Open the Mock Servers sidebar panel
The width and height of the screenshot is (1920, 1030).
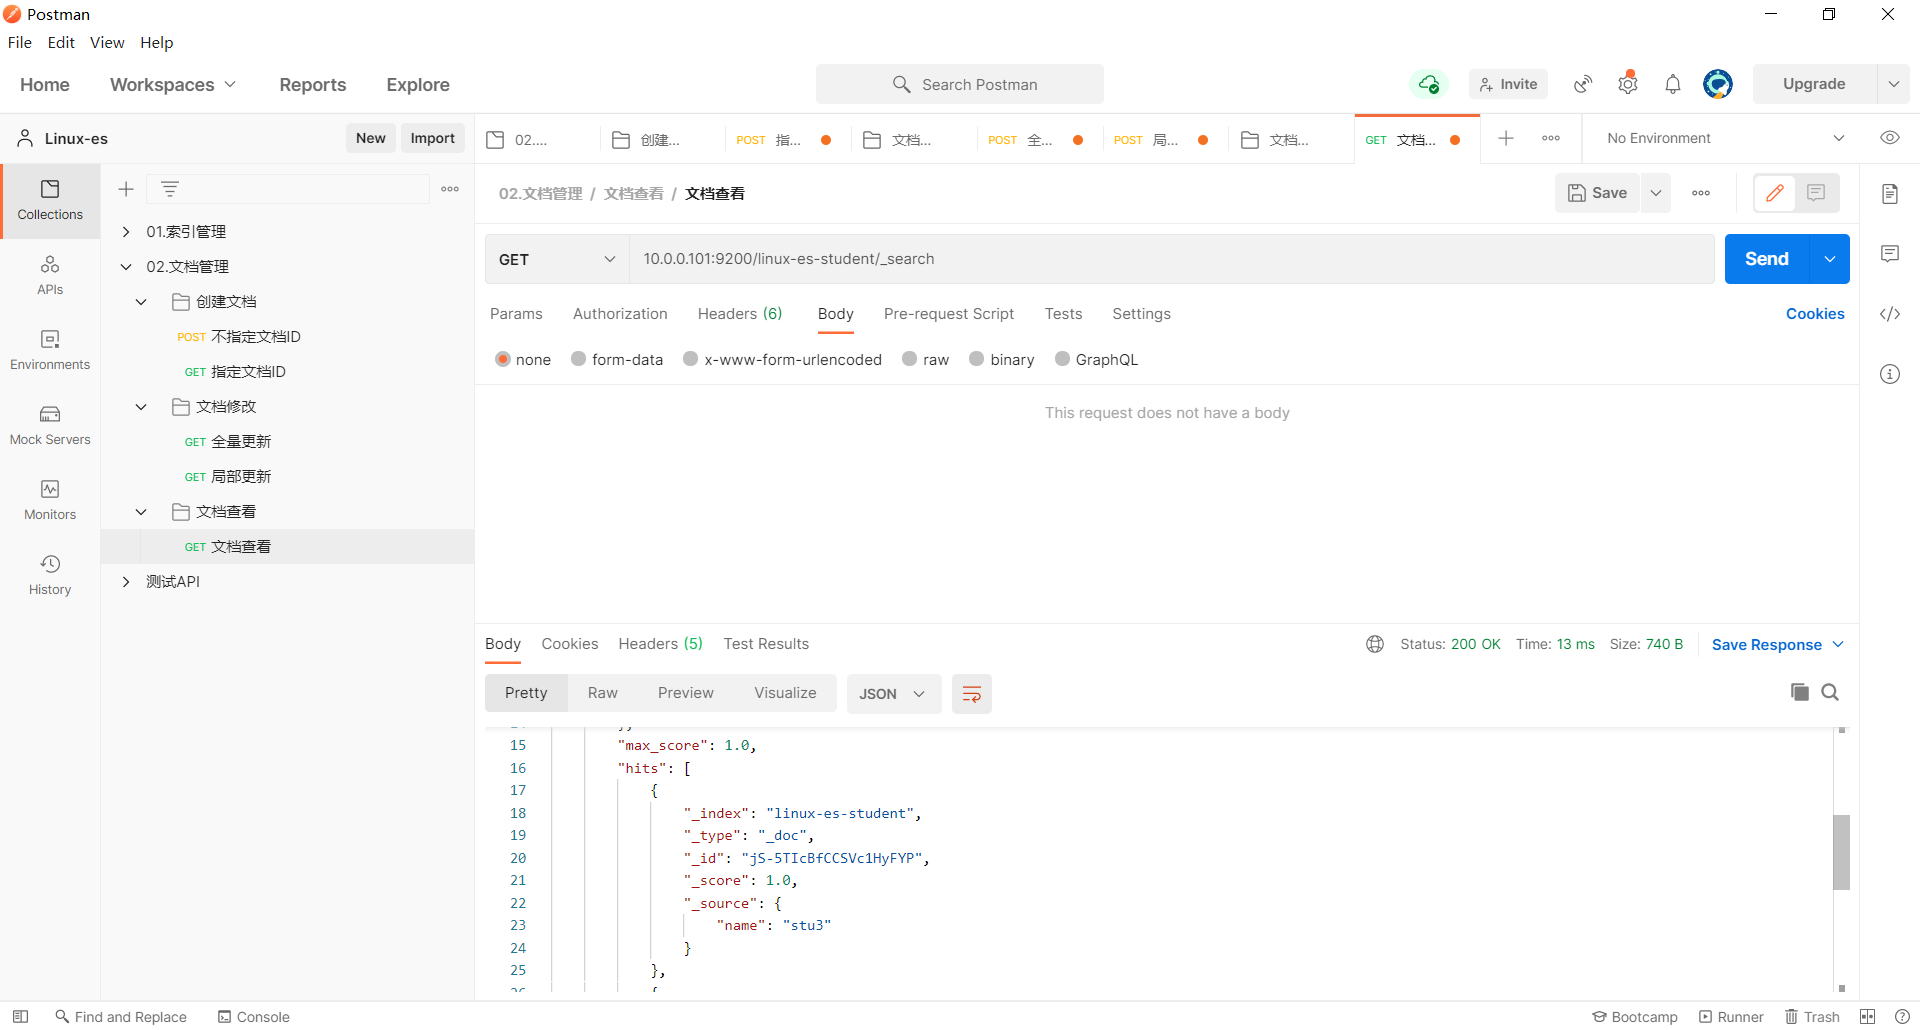[x=50, y=425]
